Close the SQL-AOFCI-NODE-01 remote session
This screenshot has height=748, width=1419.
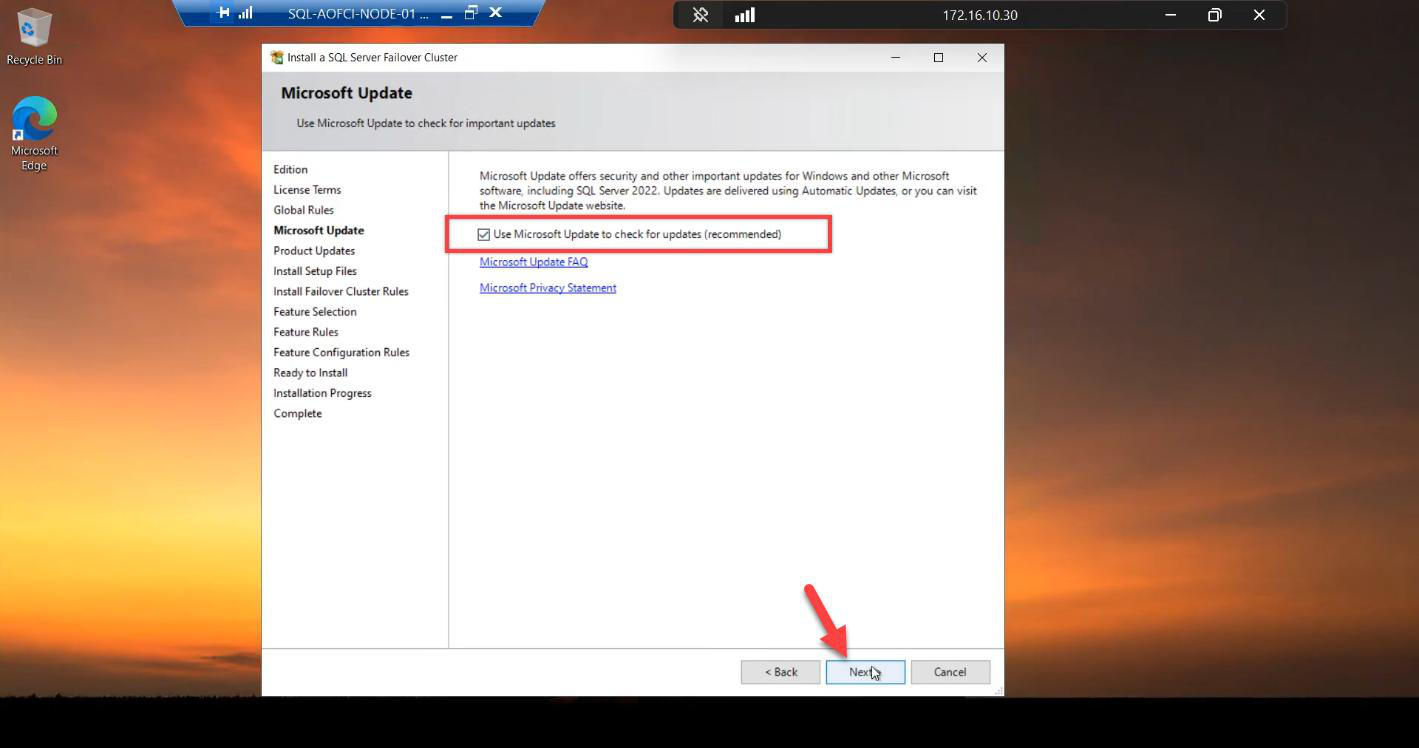point(495,13)
